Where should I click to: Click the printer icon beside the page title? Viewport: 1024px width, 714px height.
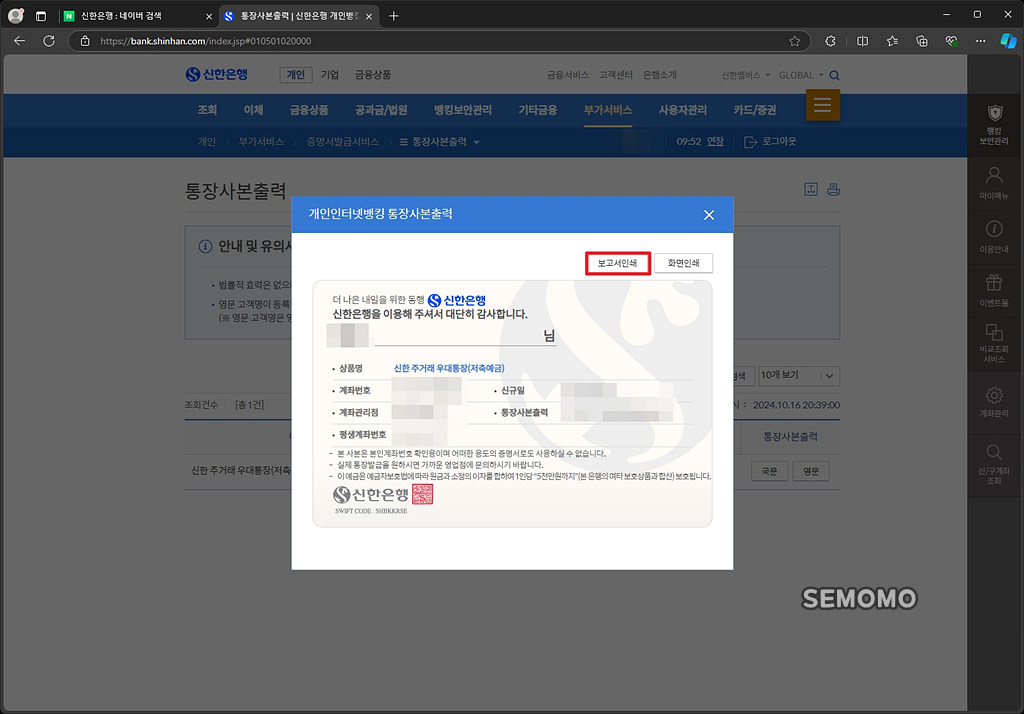pyautogui.click(x=833, y=189)
